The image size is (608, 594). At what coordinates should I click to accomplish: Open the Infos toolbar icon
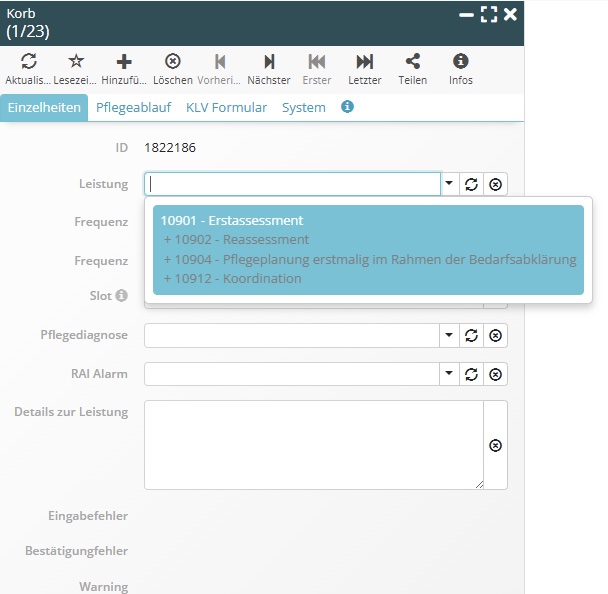(460, 62)
